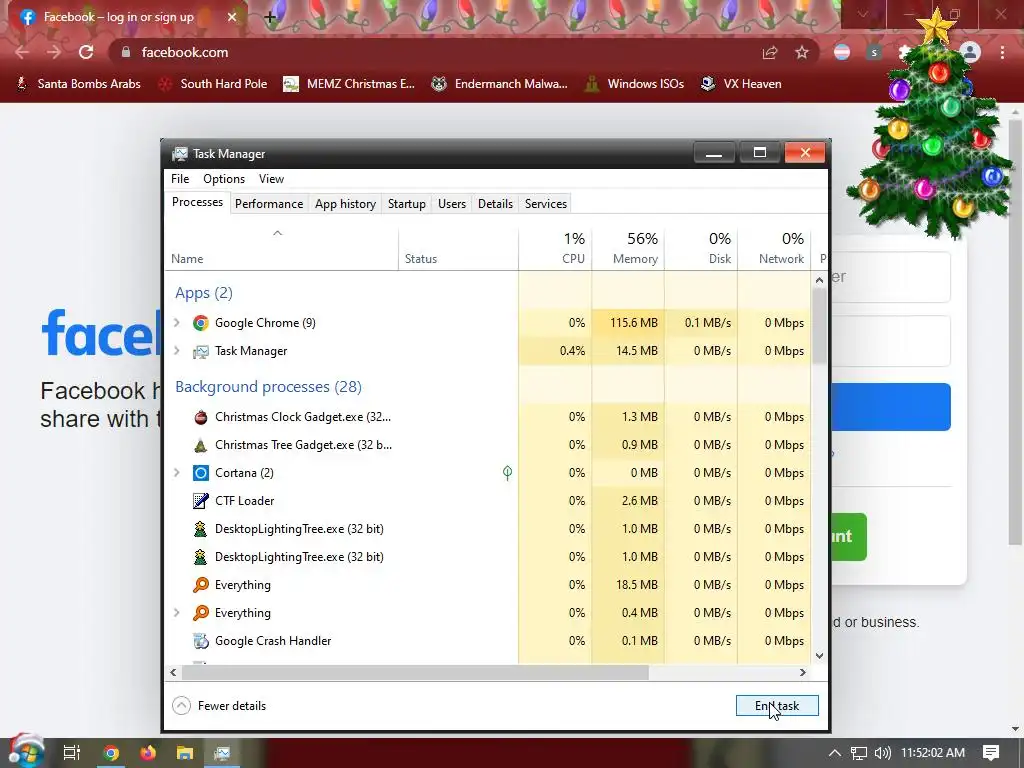Open Chrome's tab search dropdown arrow
This screenshot has width=1024, height=768.
(863, 14)
